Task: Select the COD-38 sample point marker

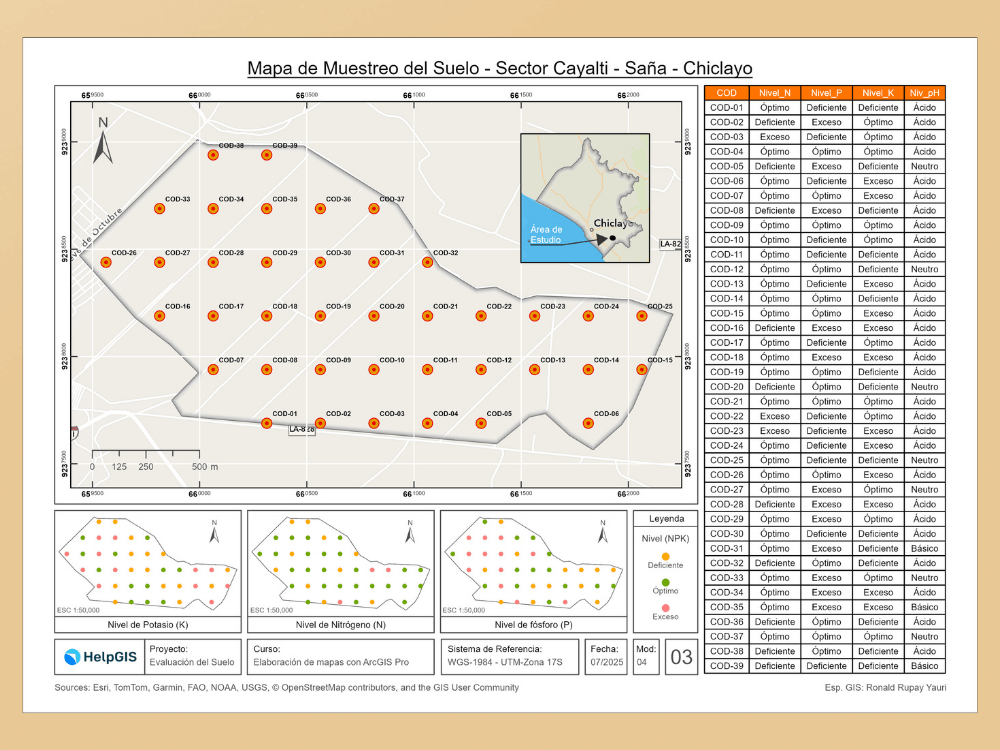Action: point(213,155)
